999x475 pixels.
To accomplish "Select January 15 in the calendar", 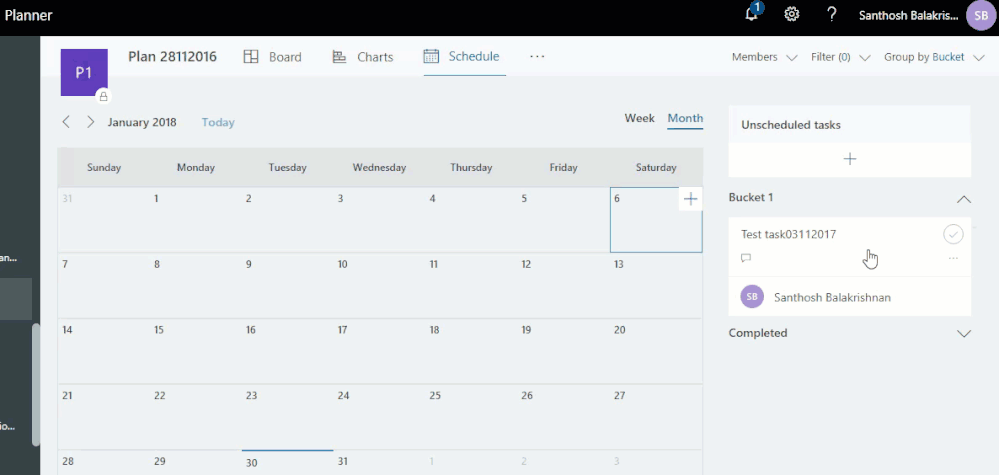I will coord(195,351).
